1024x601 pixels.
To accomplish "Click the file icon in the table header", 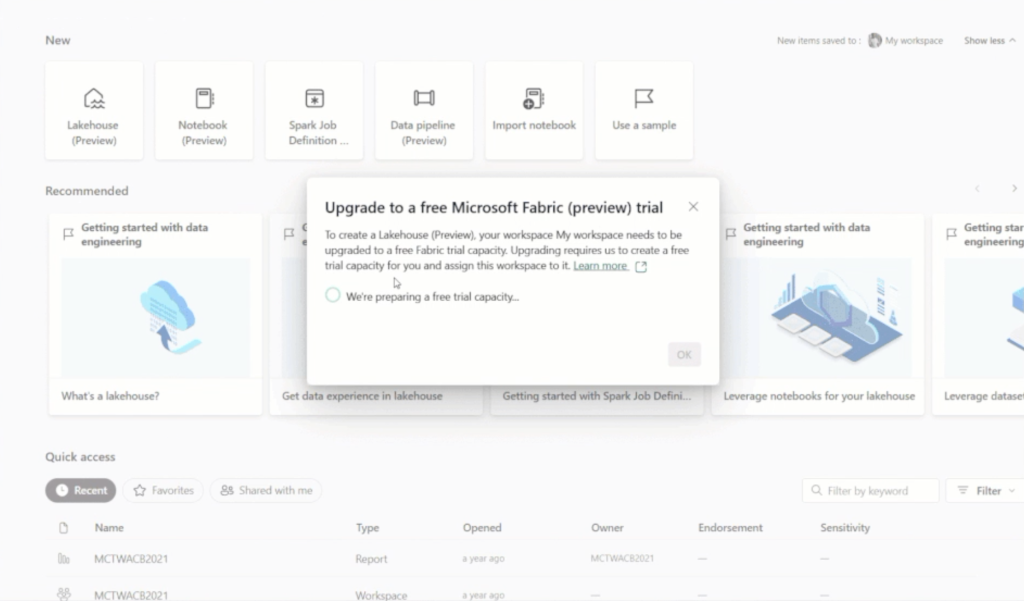I will (63, 528).
